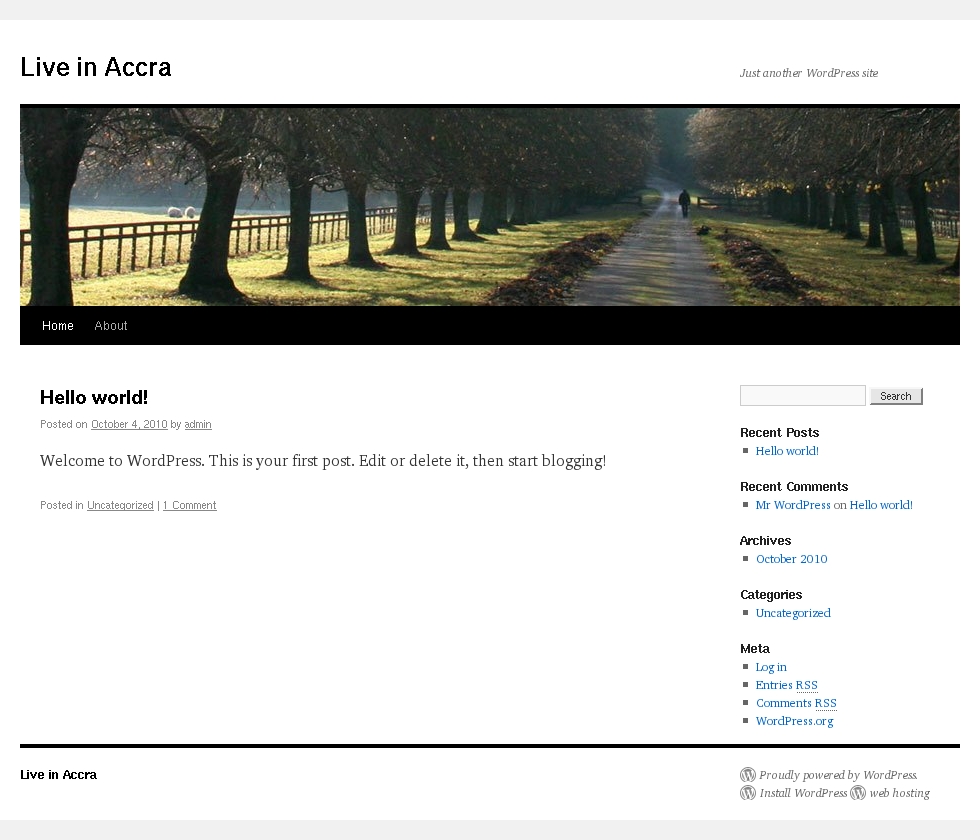Open Uncategorized link below the post
Image resolution: width=980 pixels, height=840 pixels.
tap(120, 505)
